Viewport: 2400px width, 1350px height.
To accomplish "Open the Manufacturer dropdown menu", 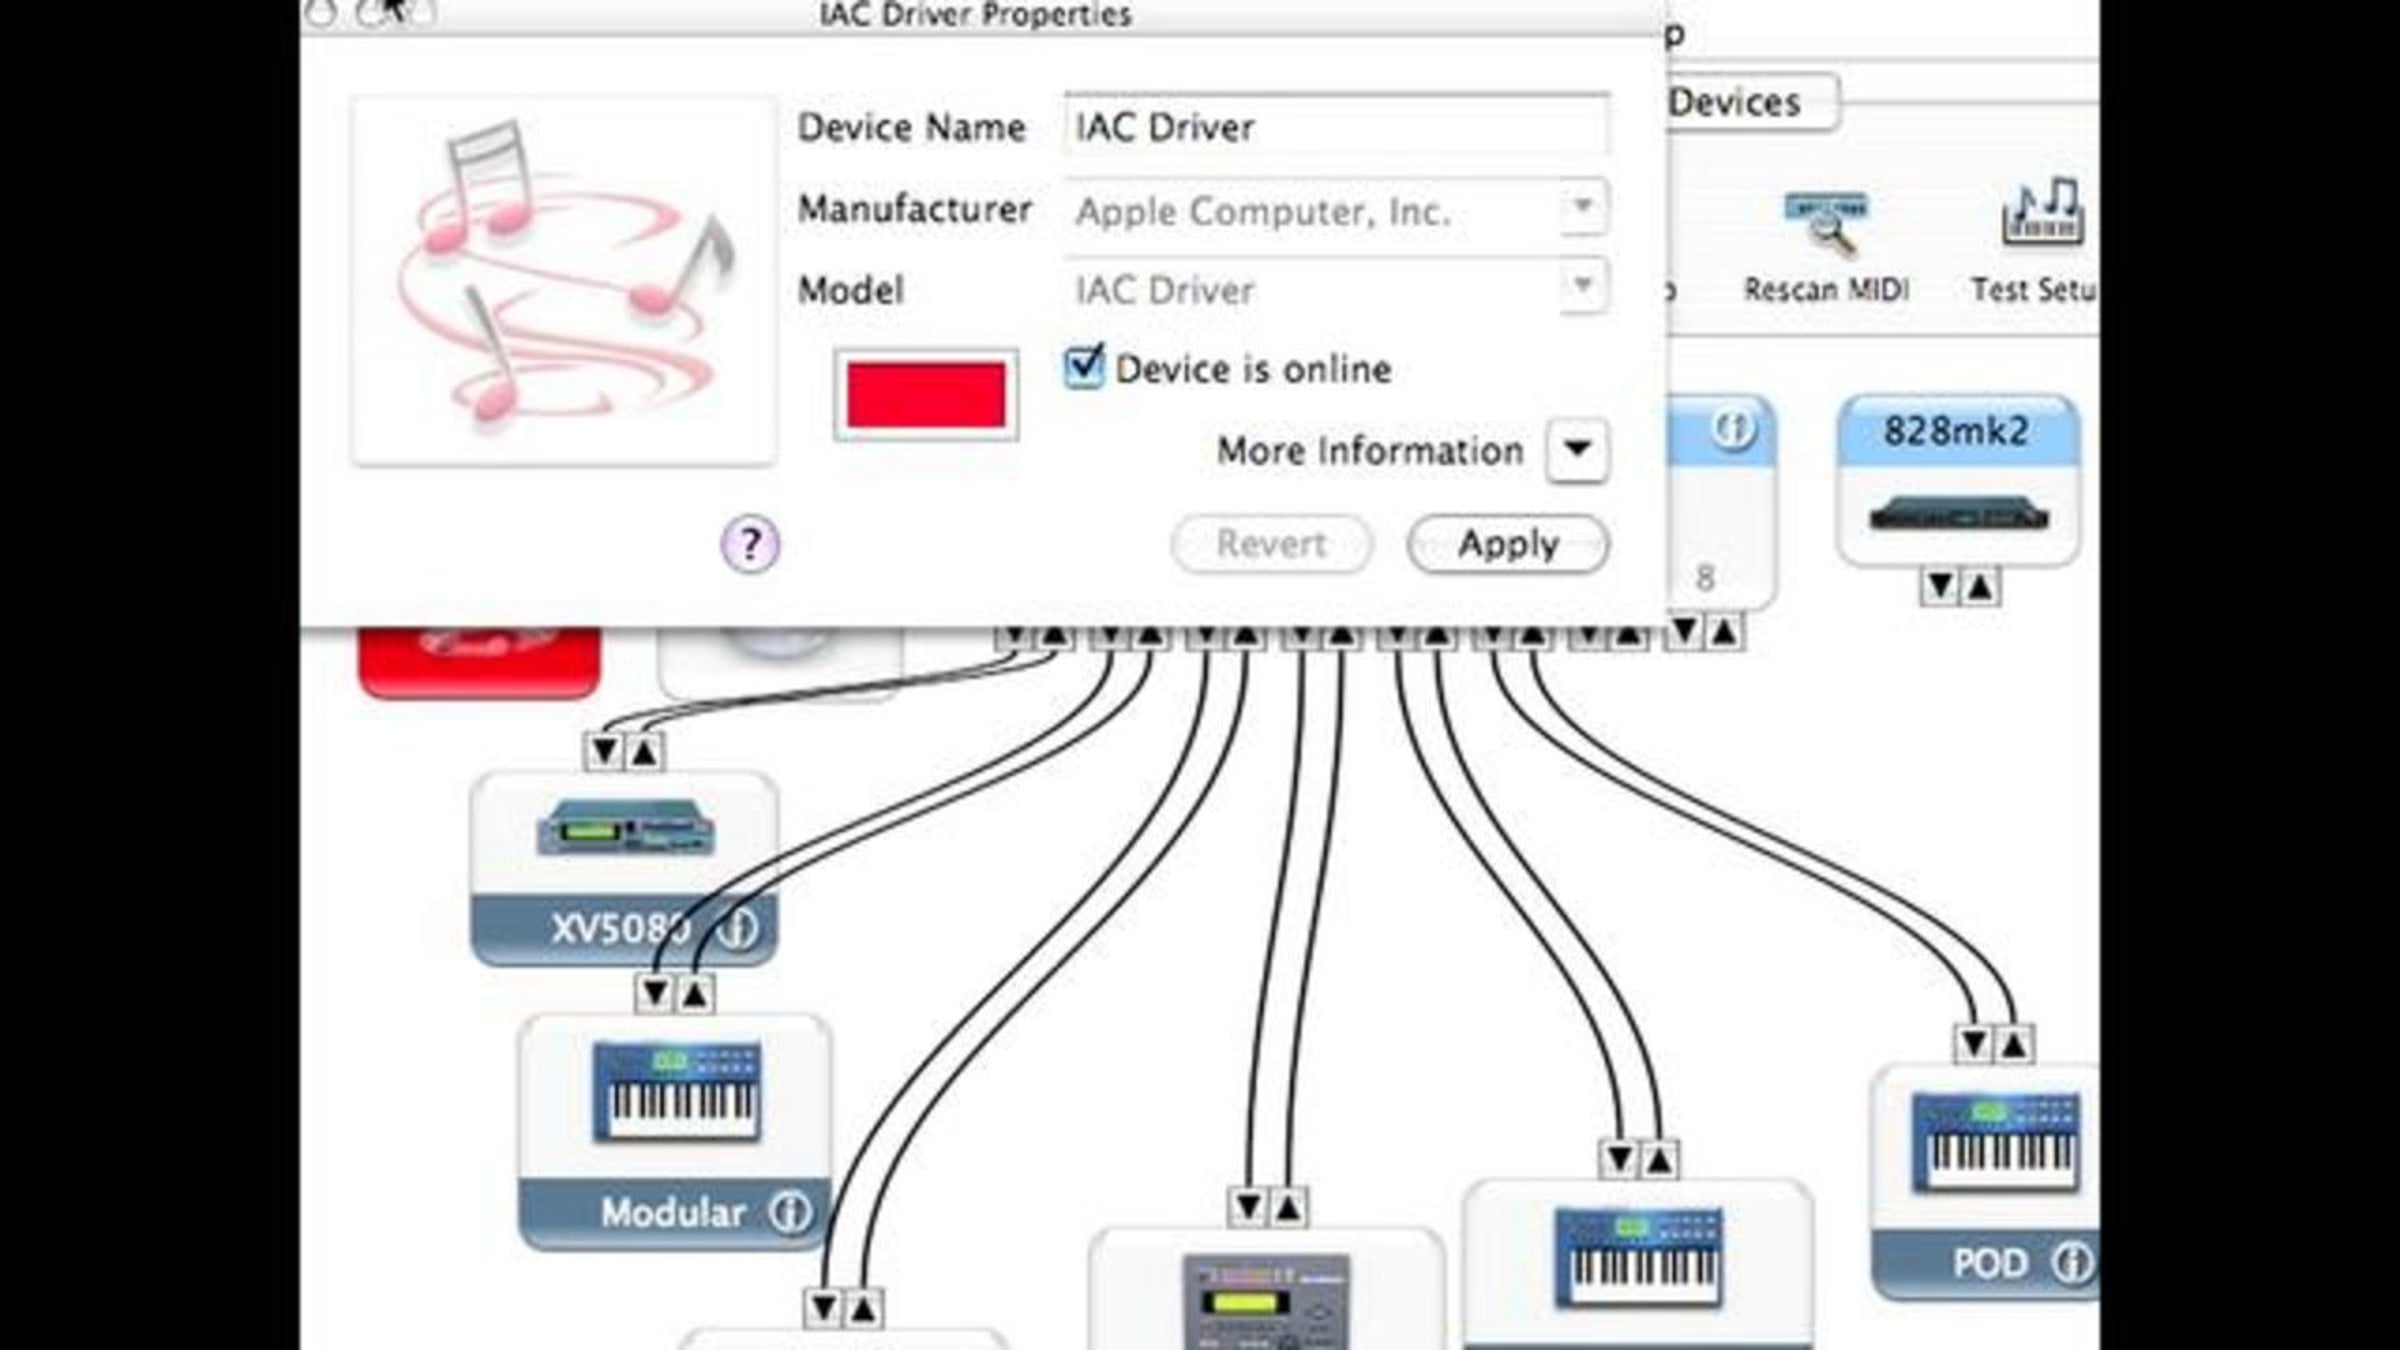I will click(x=1582, y=208).
